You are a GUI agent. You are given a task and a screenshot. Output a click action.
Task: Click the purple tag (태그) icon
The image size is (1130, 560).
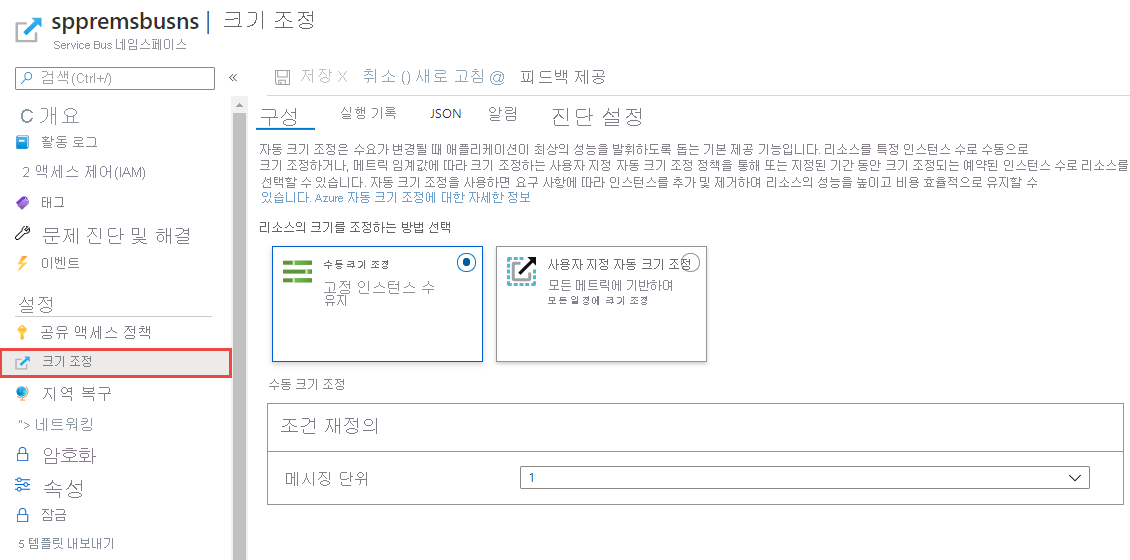click(x=24, y=202)
